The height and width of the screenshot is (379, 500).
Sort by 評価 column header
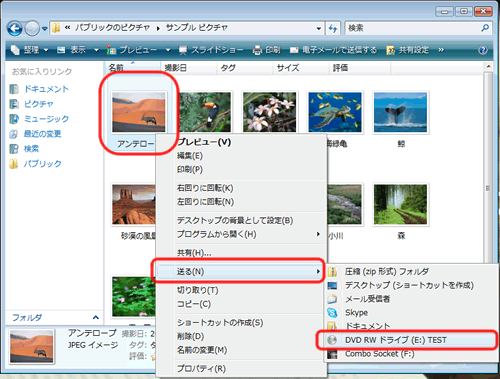pos(360,68)
